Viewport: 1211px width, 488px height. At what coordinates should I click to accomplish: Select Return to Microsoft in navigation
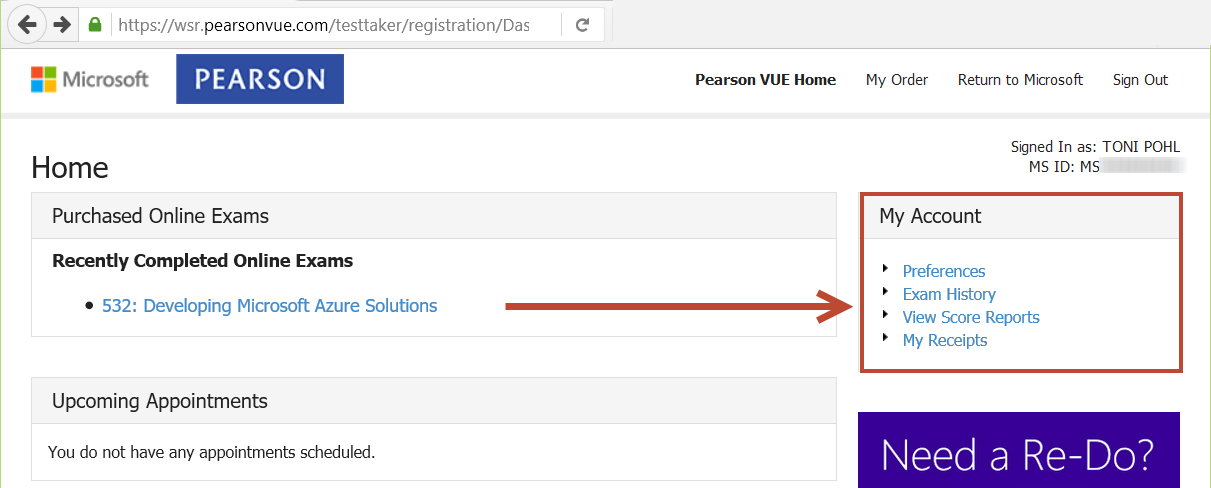1020,80
